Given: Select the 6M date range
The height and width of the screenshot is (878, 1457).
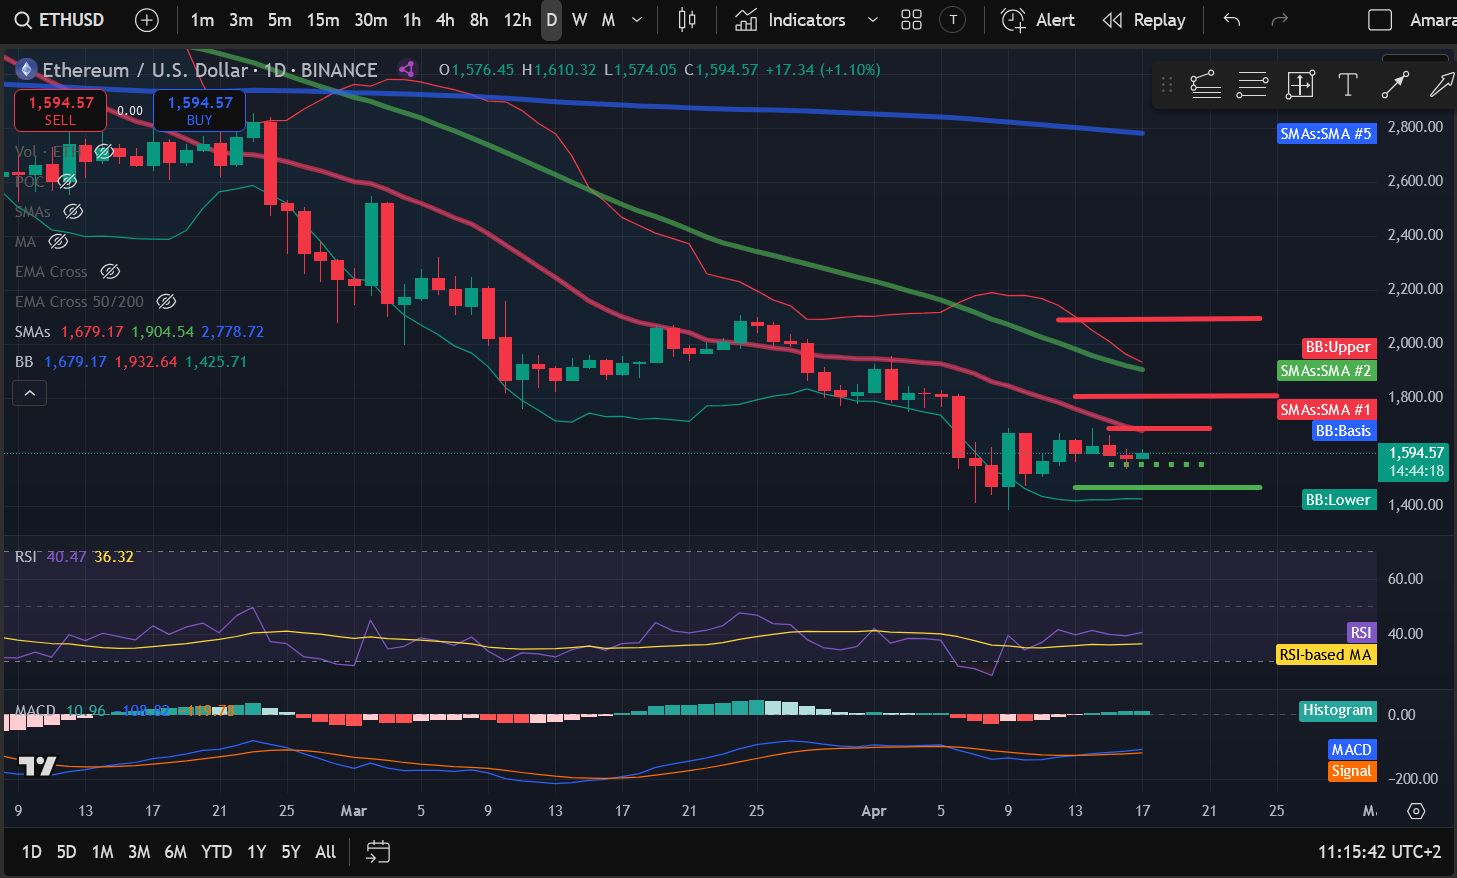Looking at the screenshot, I should pos(175,852).
